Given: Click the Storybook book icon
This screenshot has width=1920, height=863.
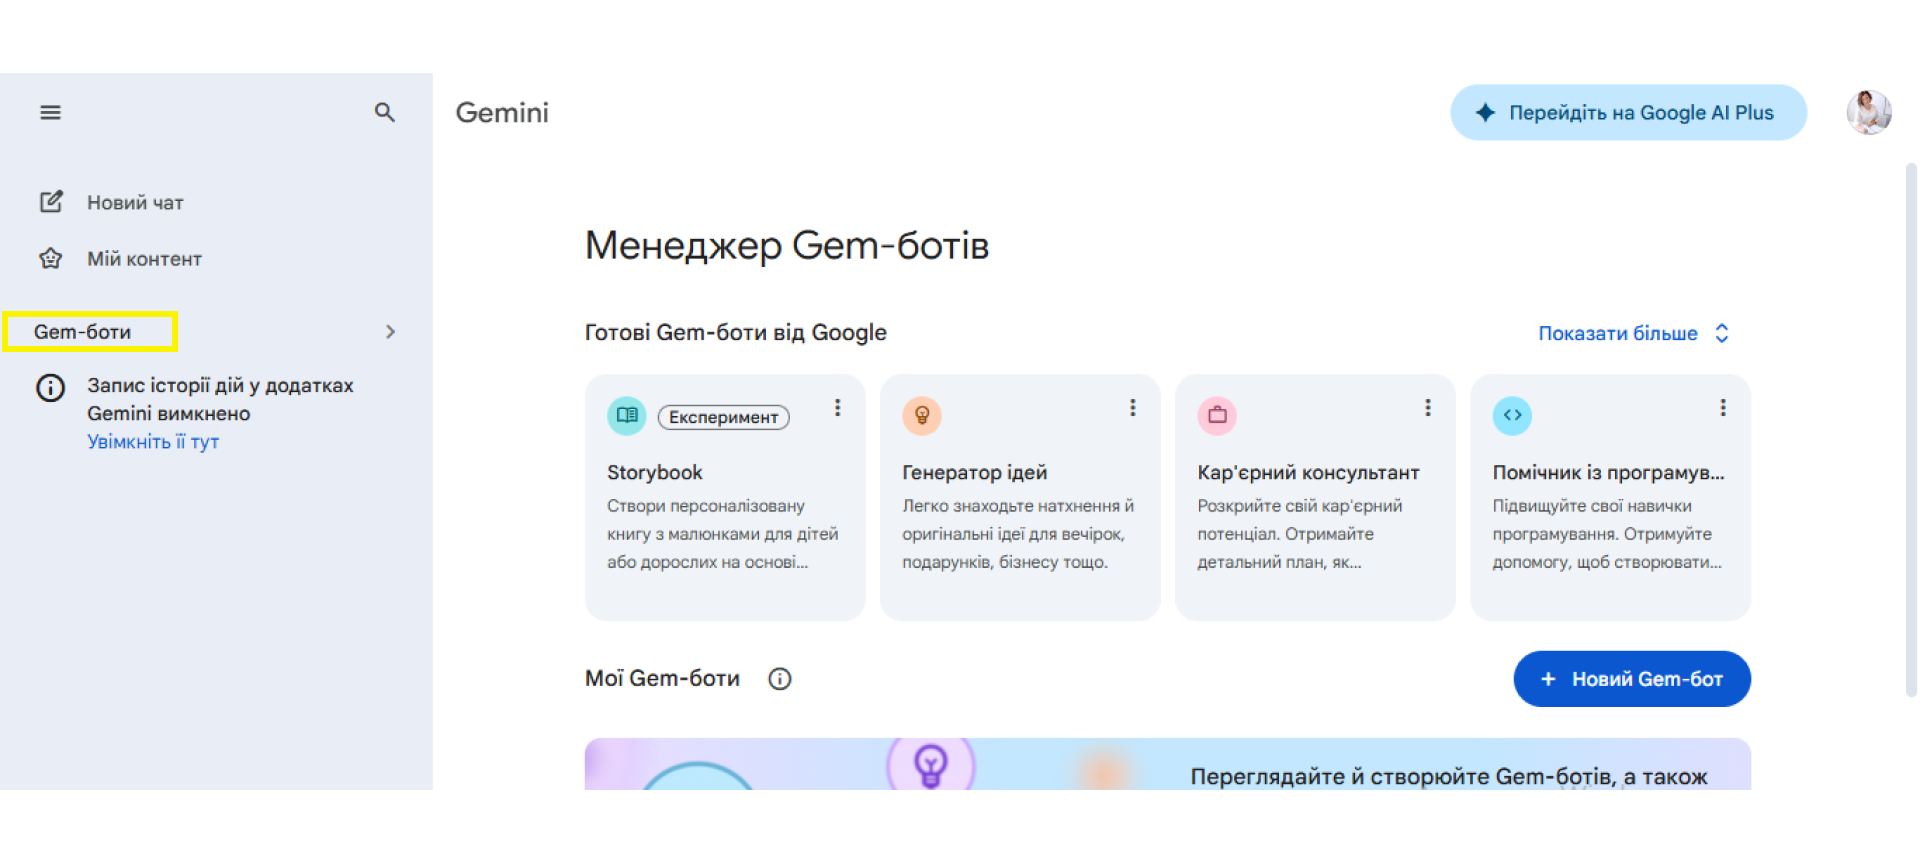Looking at the screenshot, I should coord(627,415).
